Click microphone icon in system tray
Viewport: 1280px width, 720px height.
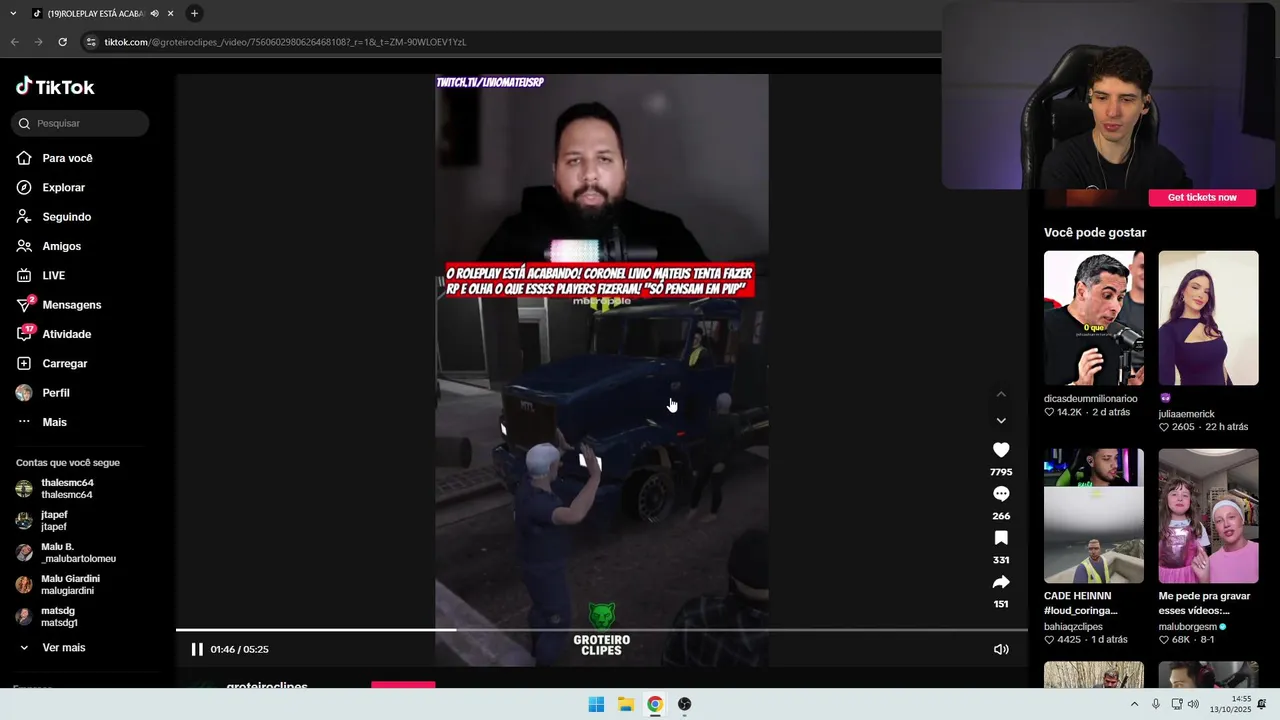coord(1156,704)
